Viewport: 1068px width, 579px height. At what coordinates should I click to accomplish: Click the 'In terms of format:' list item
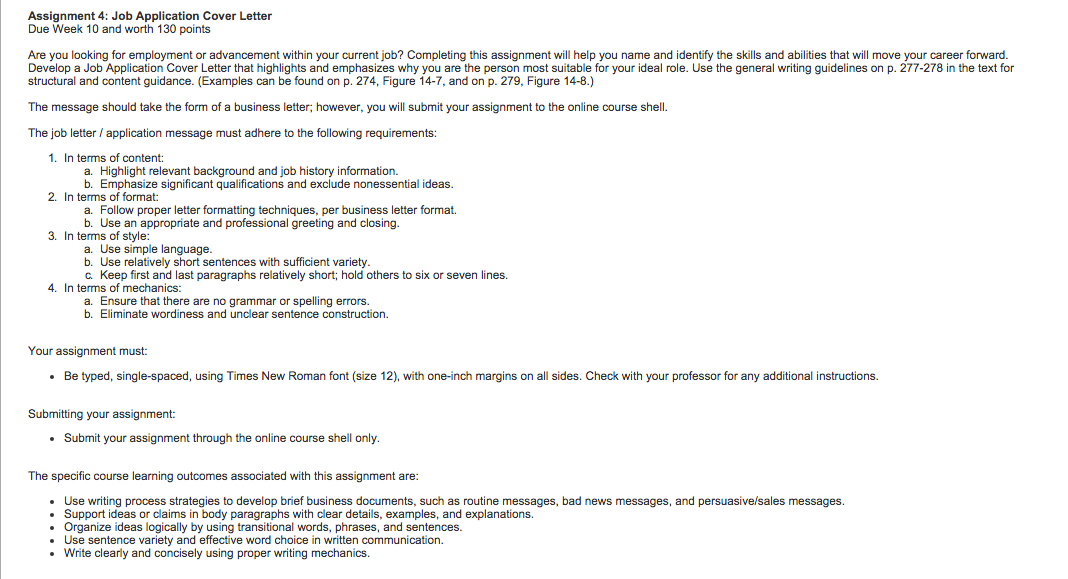tap(111, 197)
